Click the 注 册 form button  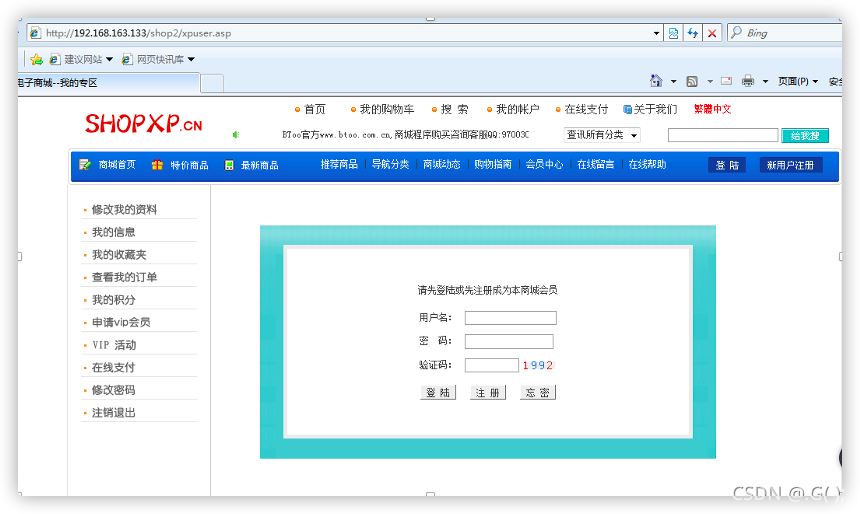pyautogui.click(x=488, y=393)
